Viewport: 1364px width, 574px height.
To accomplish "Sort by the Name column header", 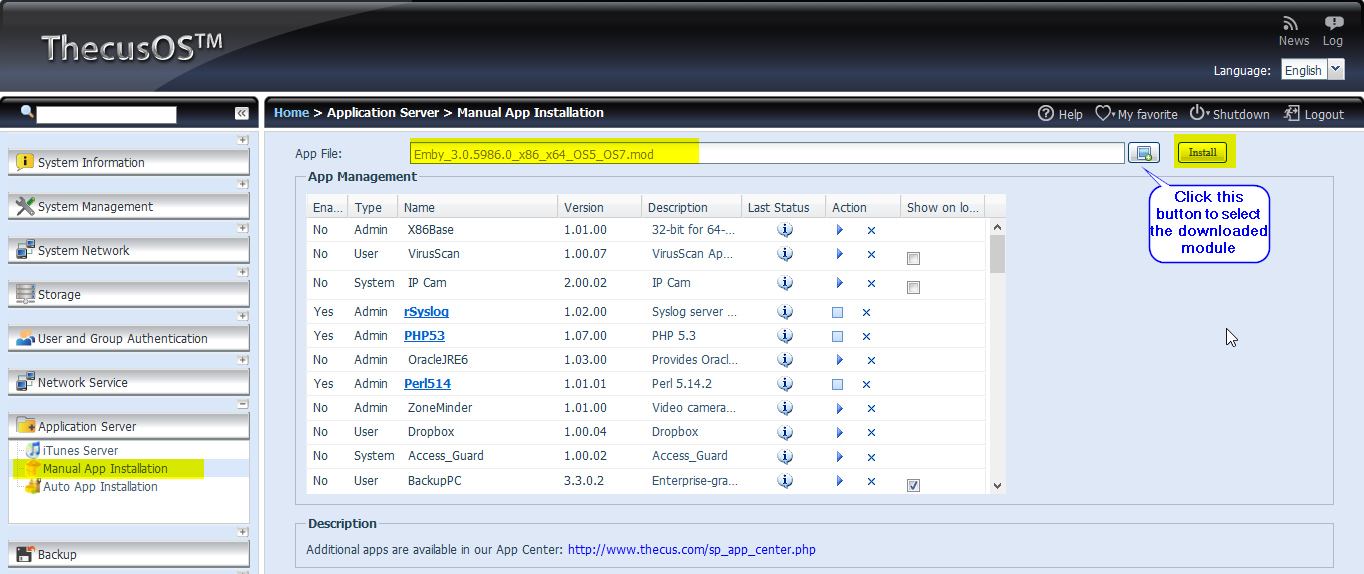I will click(x=477, y=207).
